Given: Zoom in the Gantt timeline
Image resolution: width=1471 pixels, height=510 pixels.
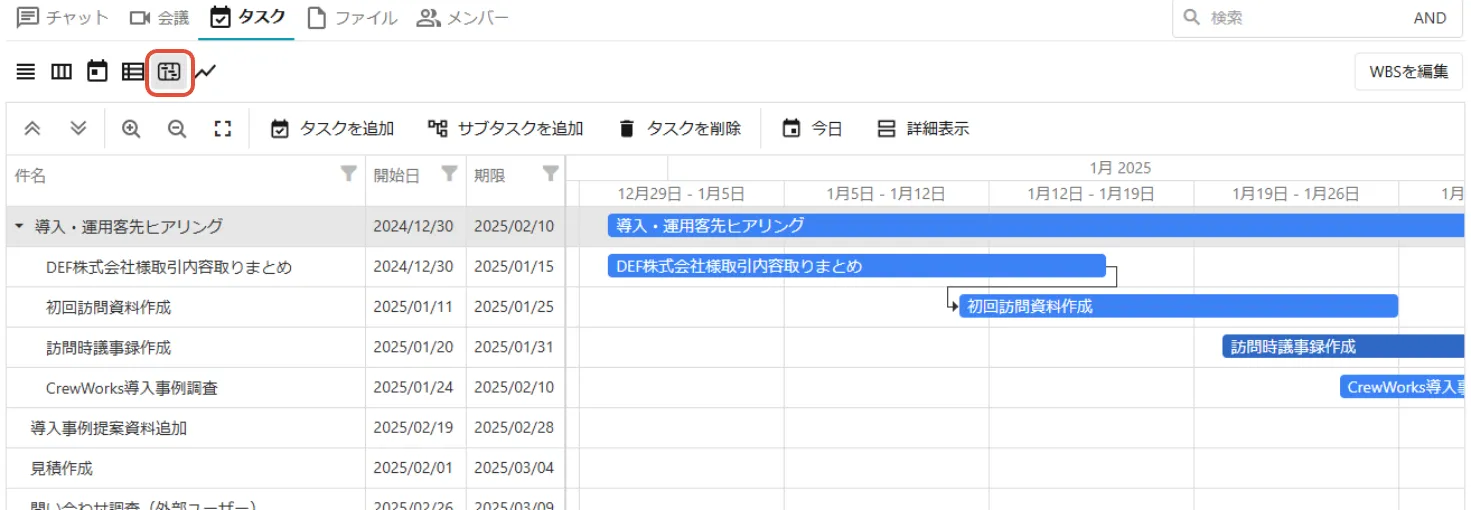Looking at the screenshot, I should point(131,128).
